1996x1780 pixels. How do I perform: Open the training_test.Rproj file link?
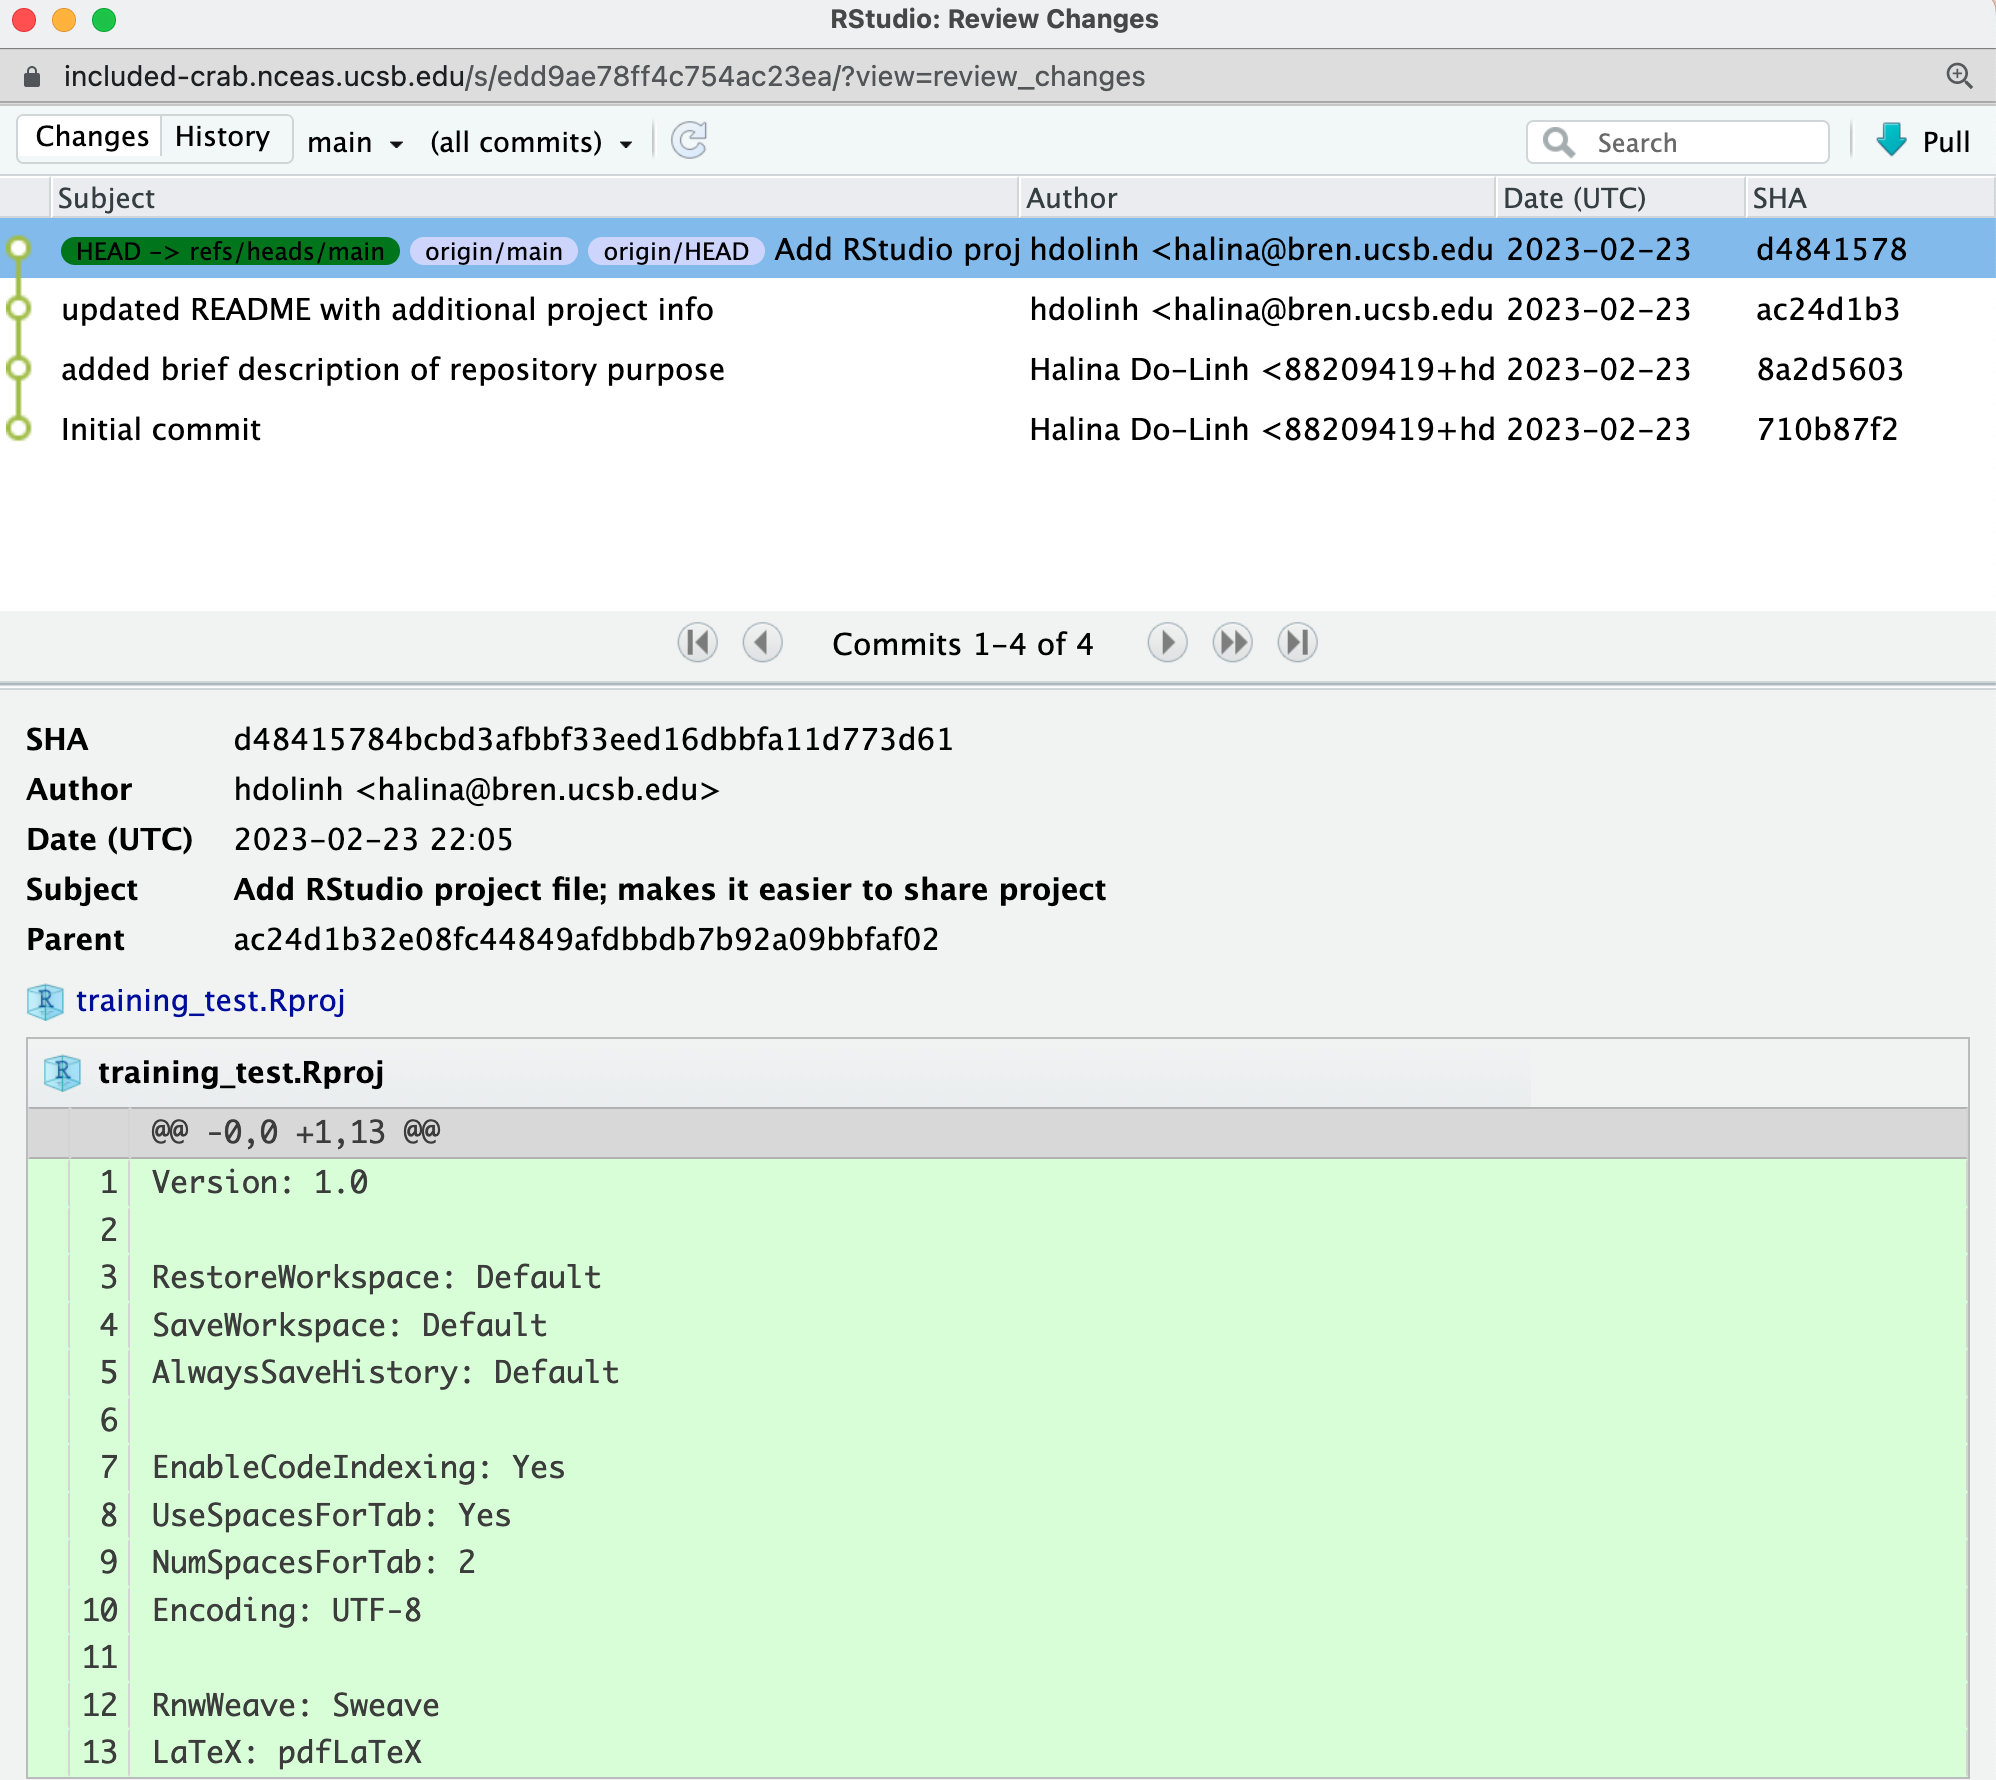210,1001
